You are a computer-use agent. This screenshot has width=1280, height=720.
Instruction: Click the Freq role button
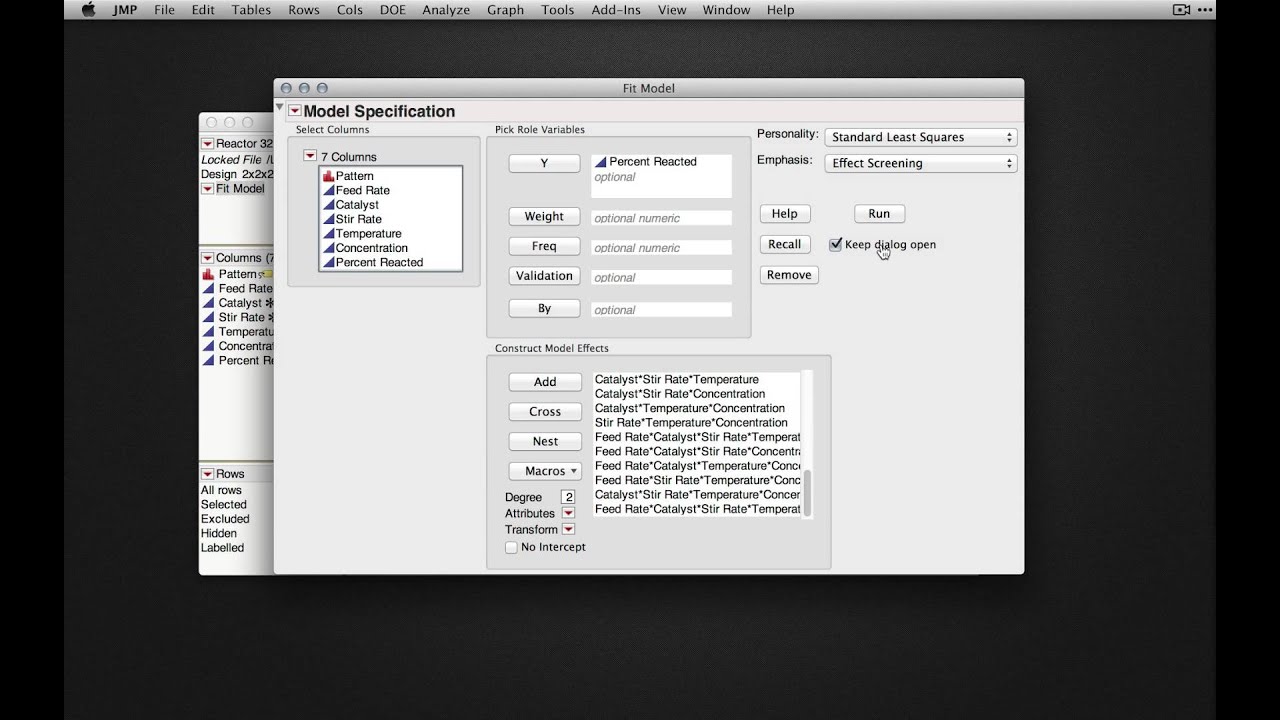544,246
